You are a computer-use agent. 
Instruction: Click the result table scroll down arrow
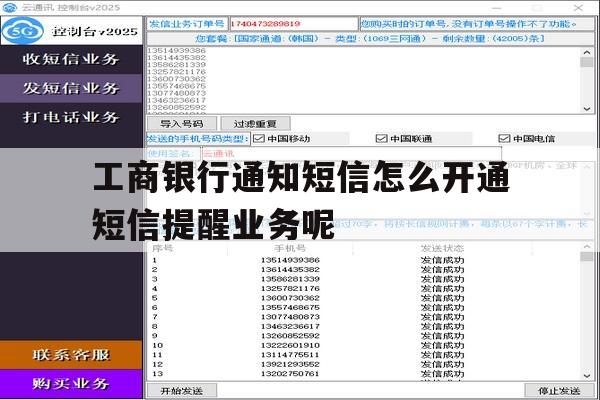tap(587, 376)
